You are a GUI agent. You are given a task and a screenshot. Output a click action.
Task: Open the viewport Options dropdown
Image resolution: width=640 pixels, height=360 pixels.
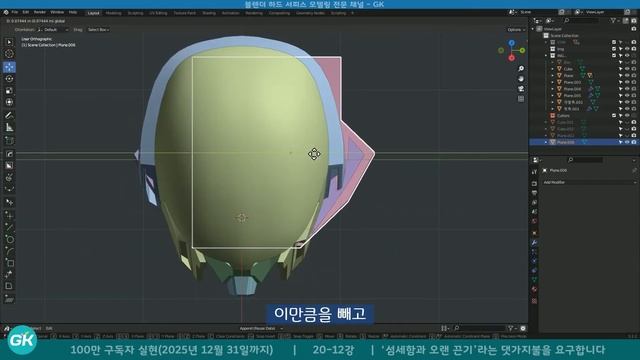point(516,30)
